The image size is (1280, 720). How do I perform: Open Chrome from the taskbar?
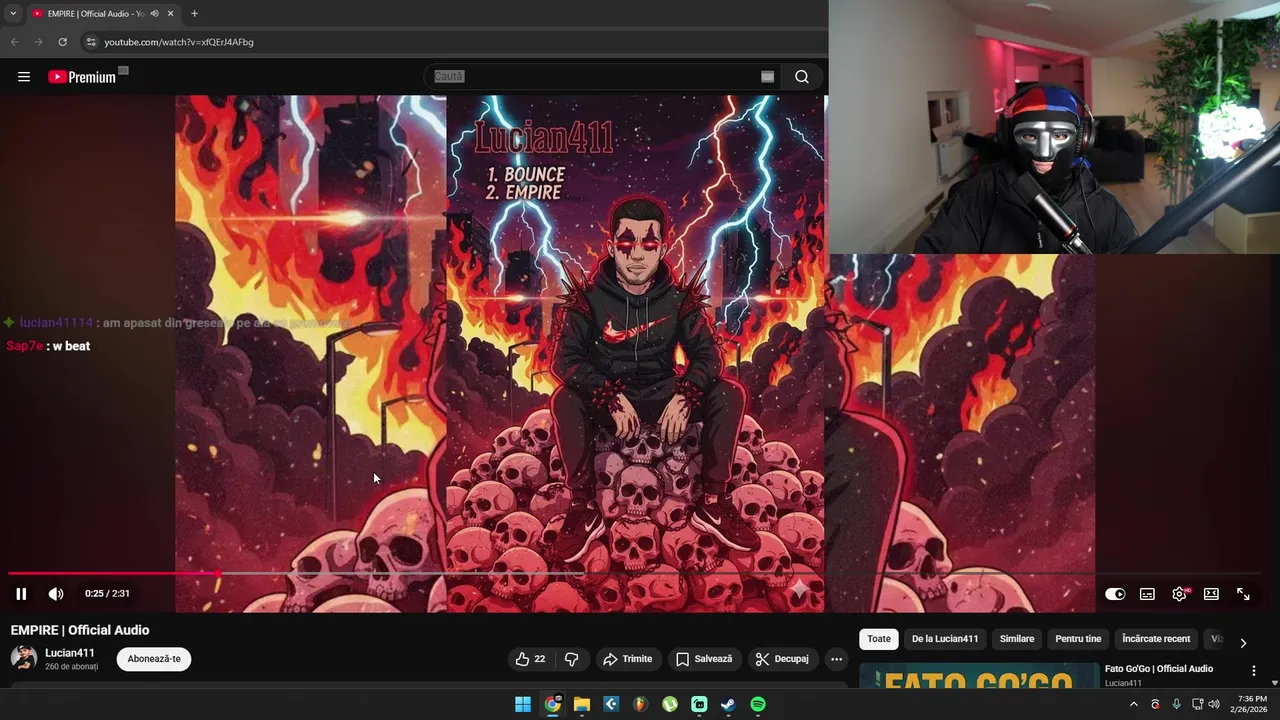552,705
